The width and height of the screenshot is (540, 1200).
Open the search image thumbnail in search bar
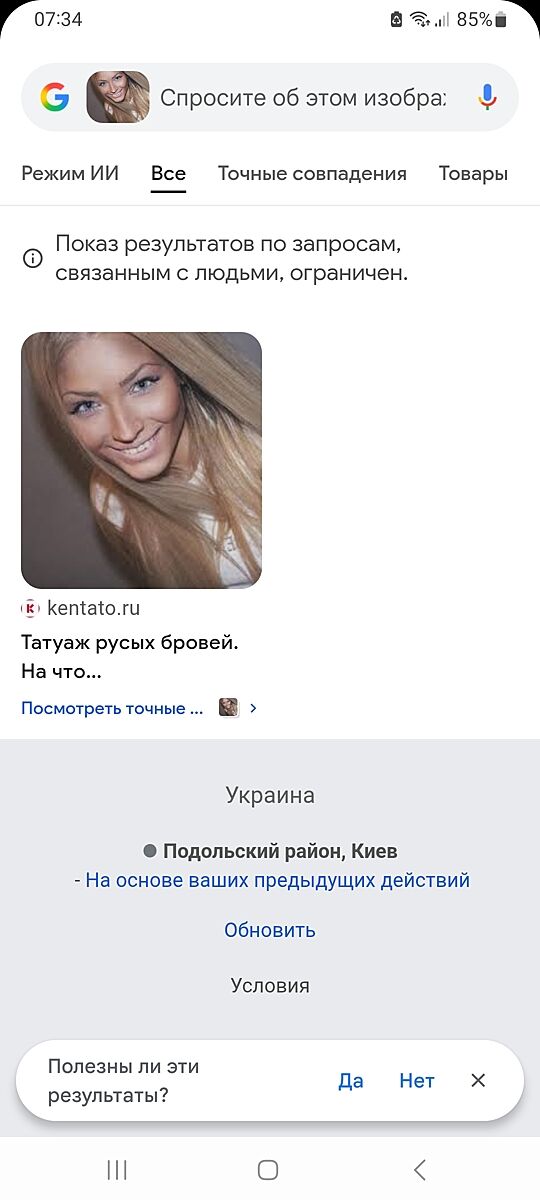(118, 97)
